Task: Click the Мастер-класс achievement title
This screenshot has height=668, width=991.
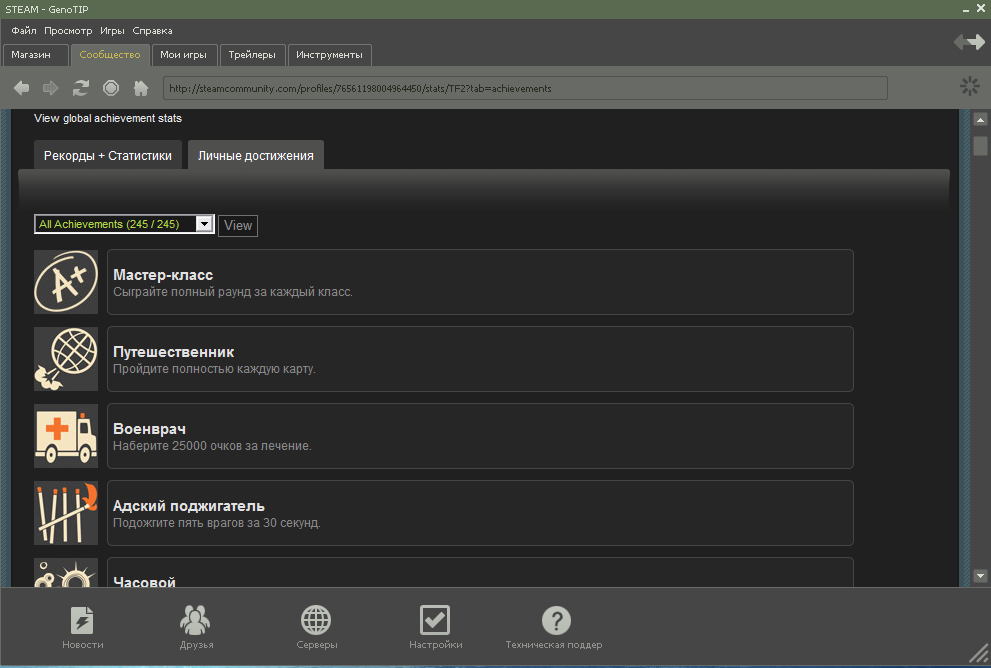Action: tap(163, 275)
